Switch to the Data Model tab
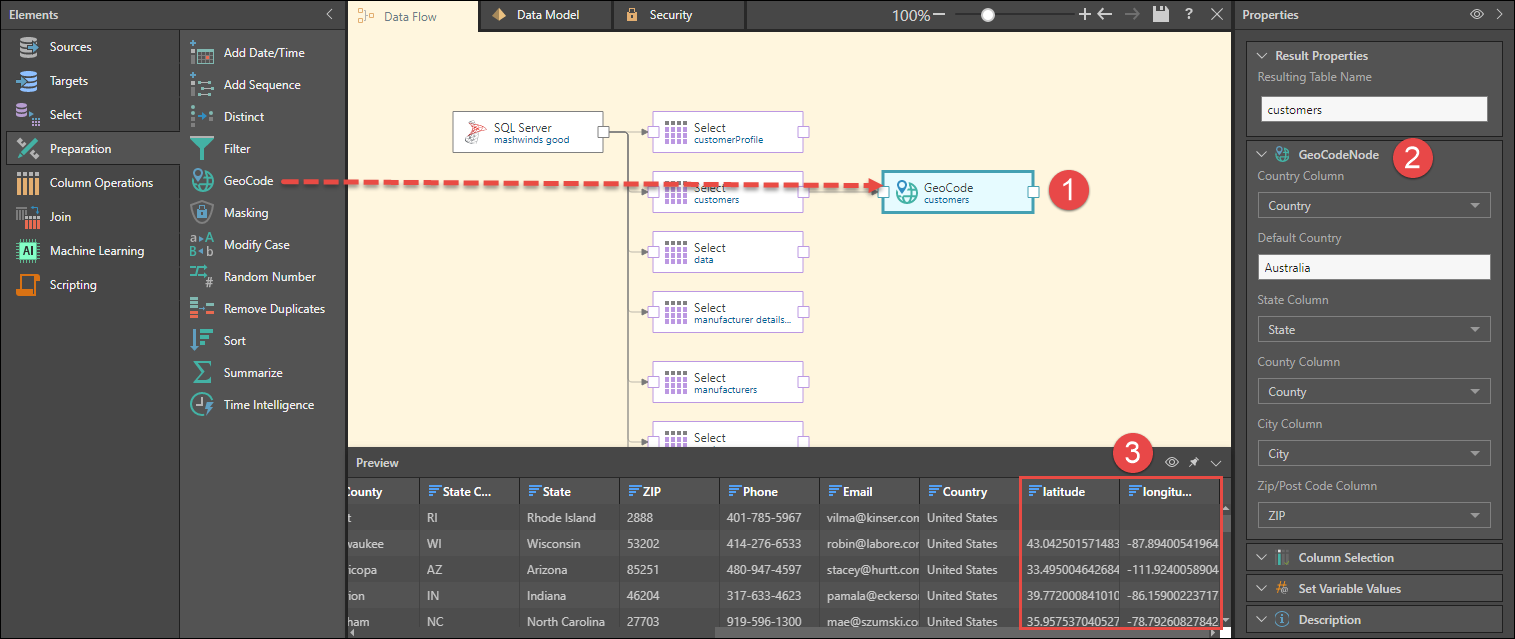The height and width of the screenshot is (639, 1515). click(547, 15)
